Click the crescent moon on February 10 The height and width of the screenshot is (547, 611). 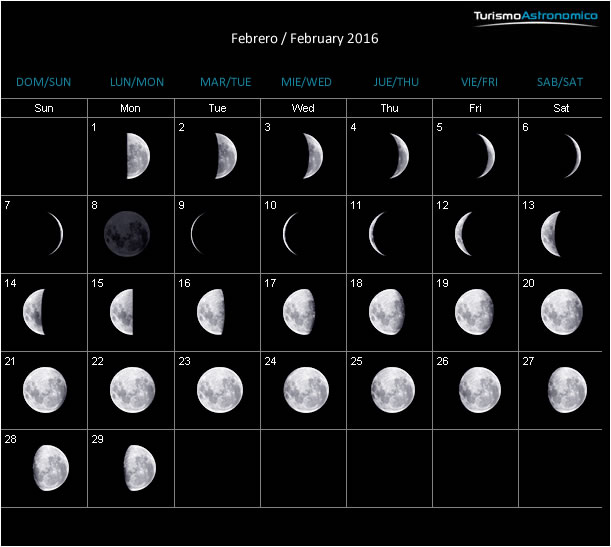pyautogui.click(x=291, y=233)
